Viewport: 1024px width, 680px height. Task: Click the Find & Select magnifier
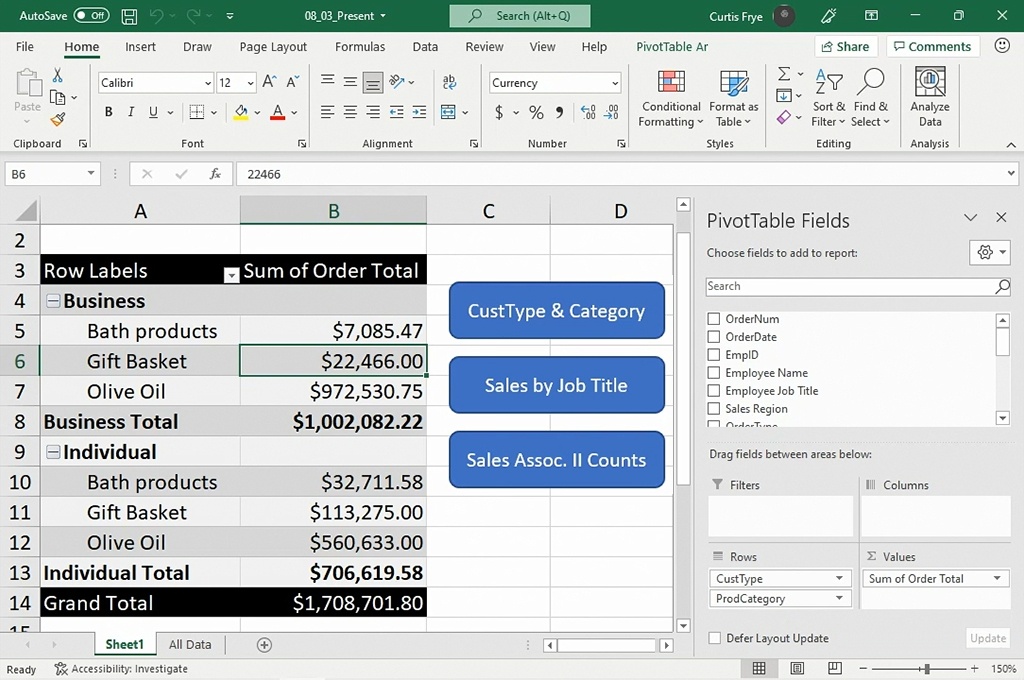coord(870,82)
